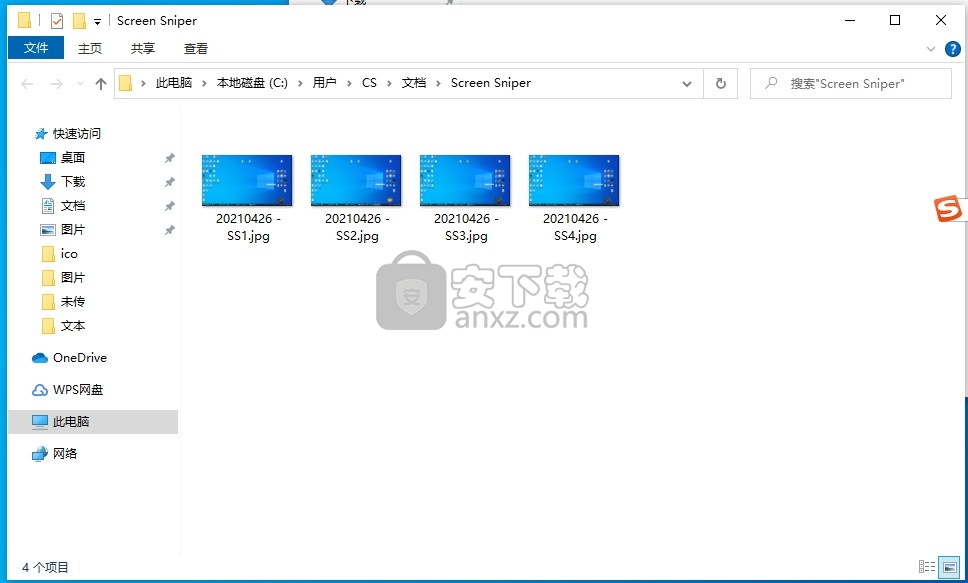The width and height of the screenshot is (968, 583).
Task: Select the 20210426 - SS1.jpg thumbnail
Action: tap(247, 180)
